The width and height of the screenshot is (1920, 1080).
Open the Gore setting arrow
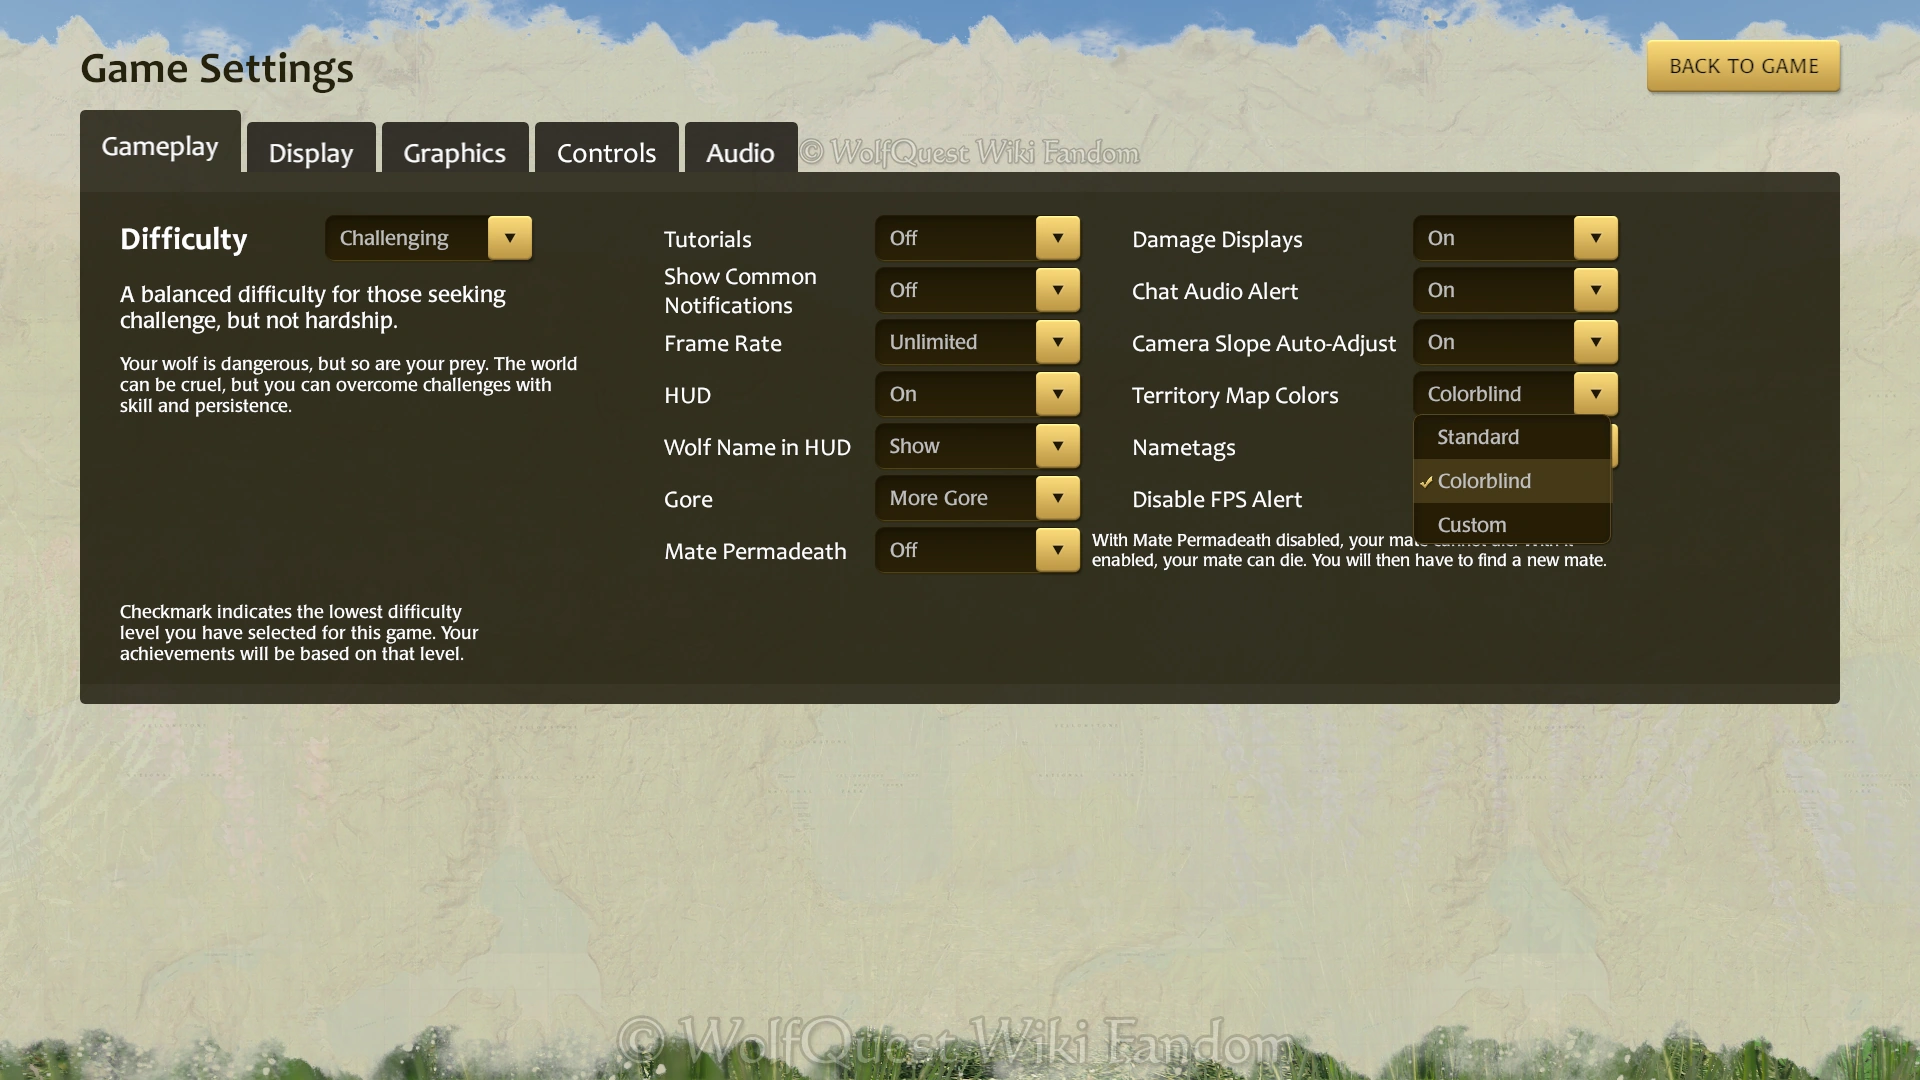[x=1057, y=498]
